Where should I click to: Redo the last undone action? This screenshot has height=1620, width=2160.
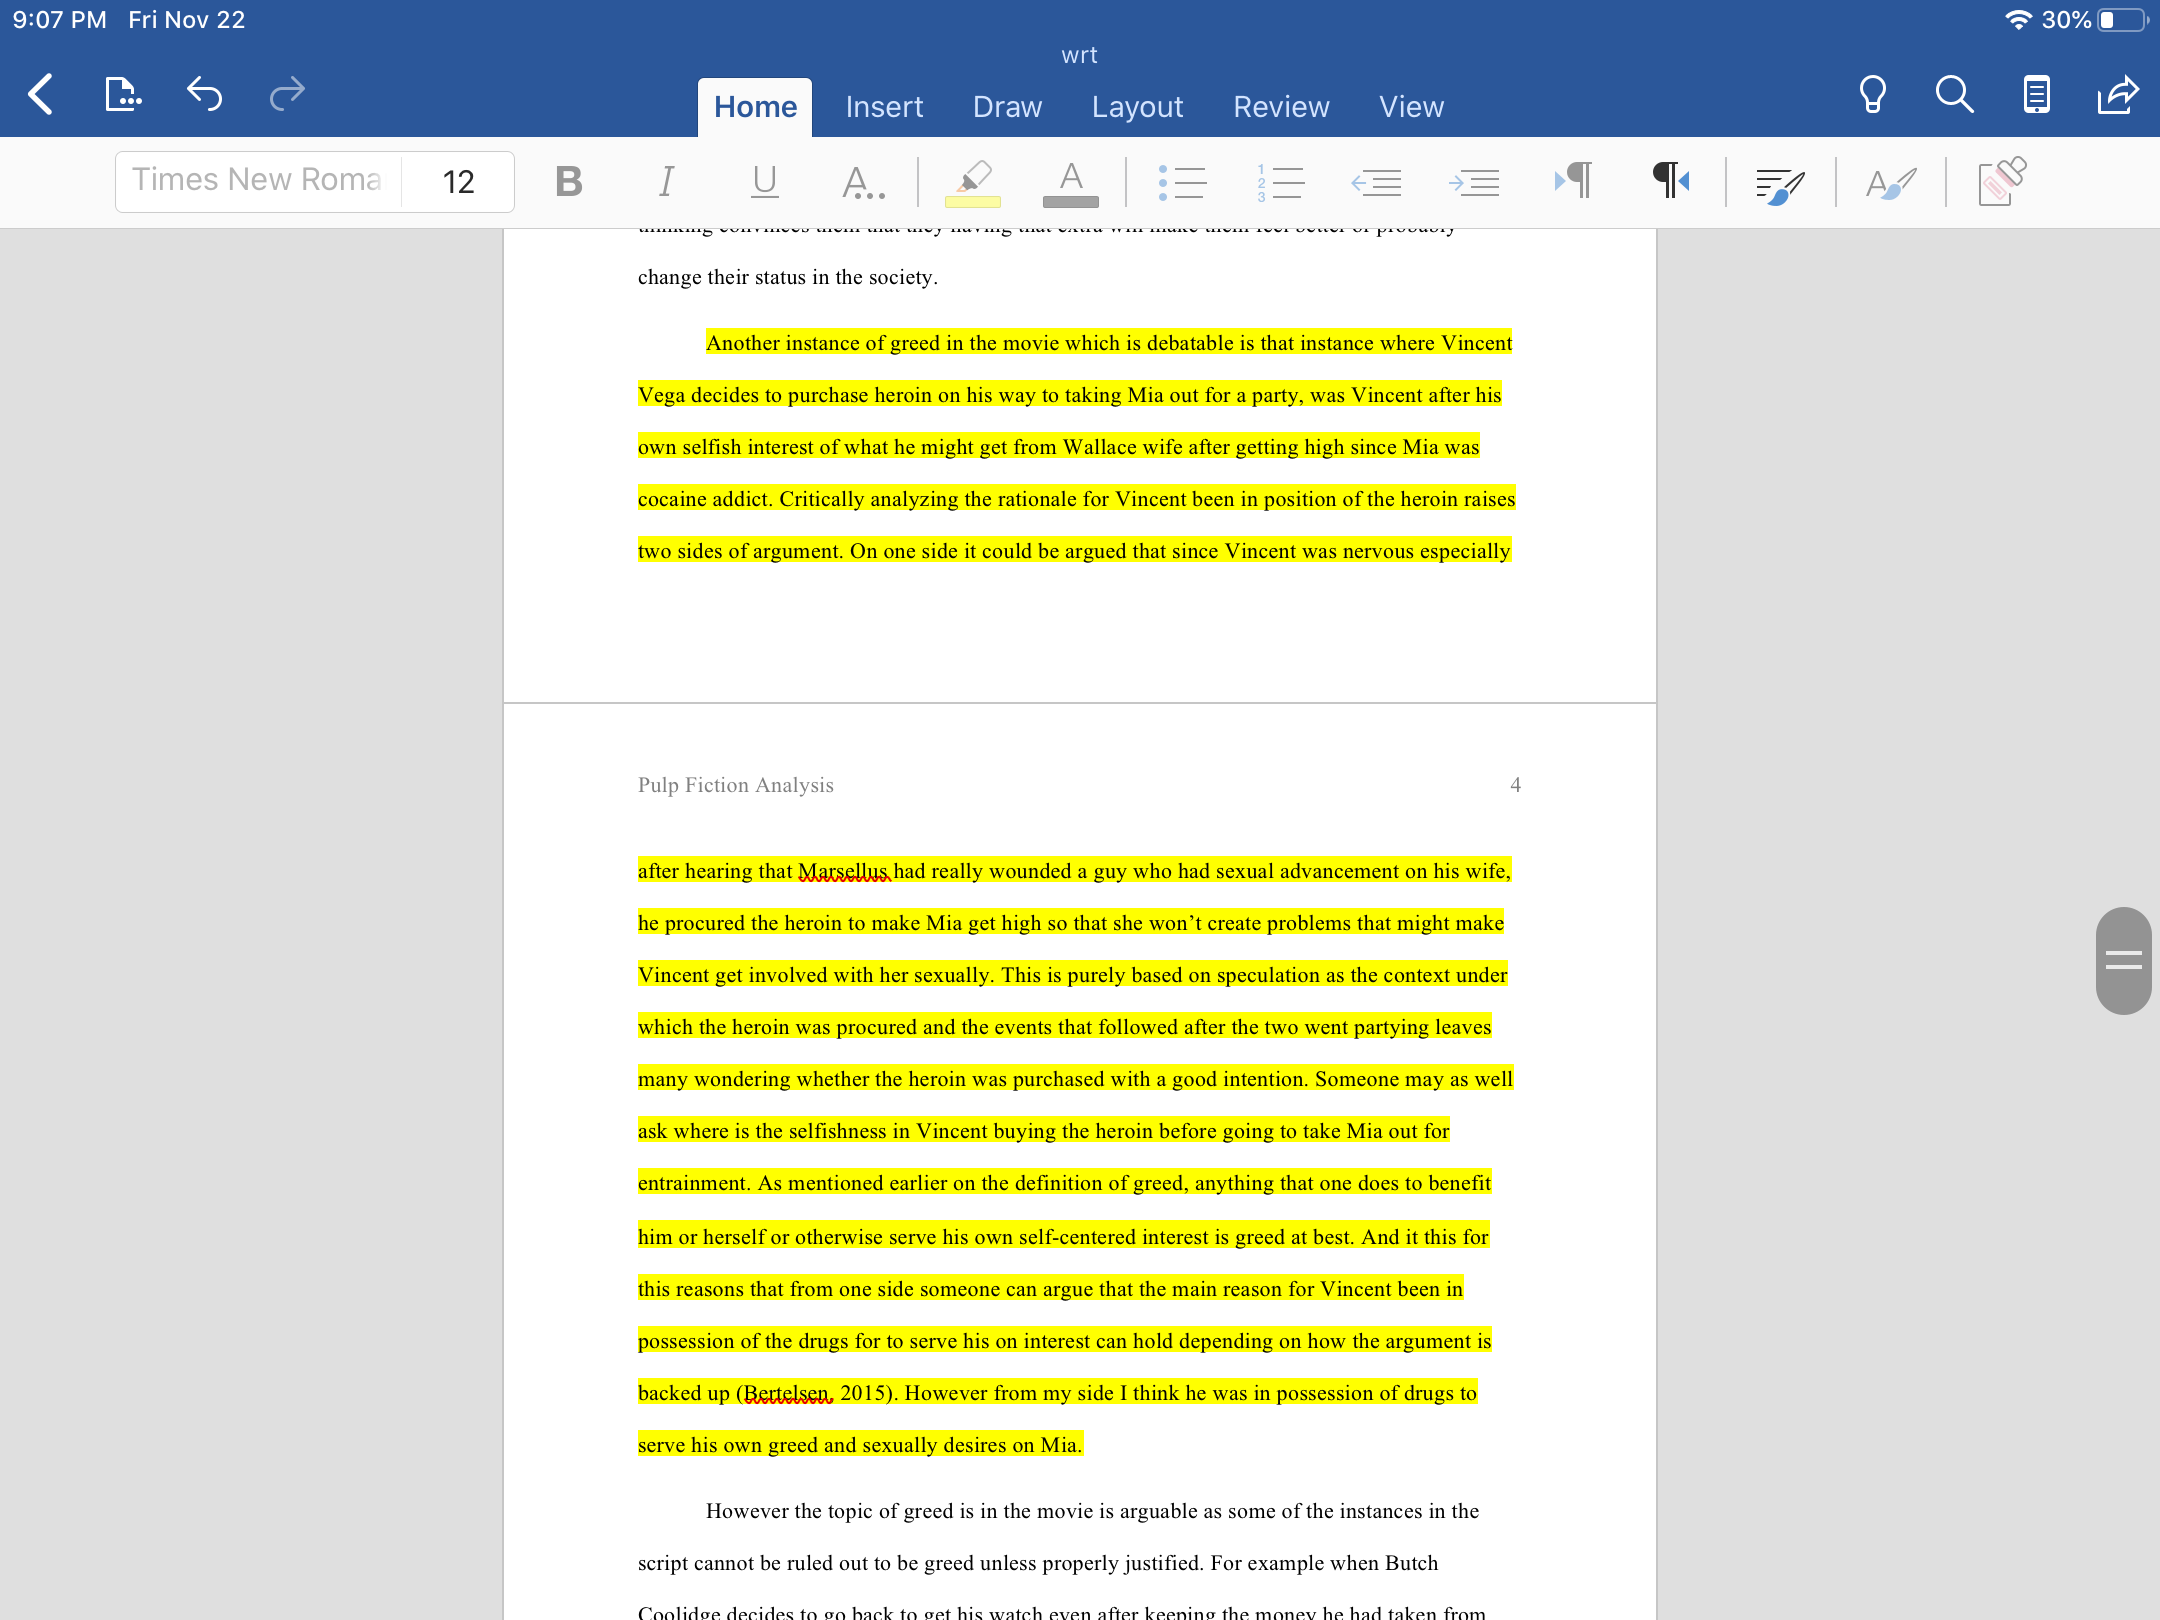coord(288,95)
